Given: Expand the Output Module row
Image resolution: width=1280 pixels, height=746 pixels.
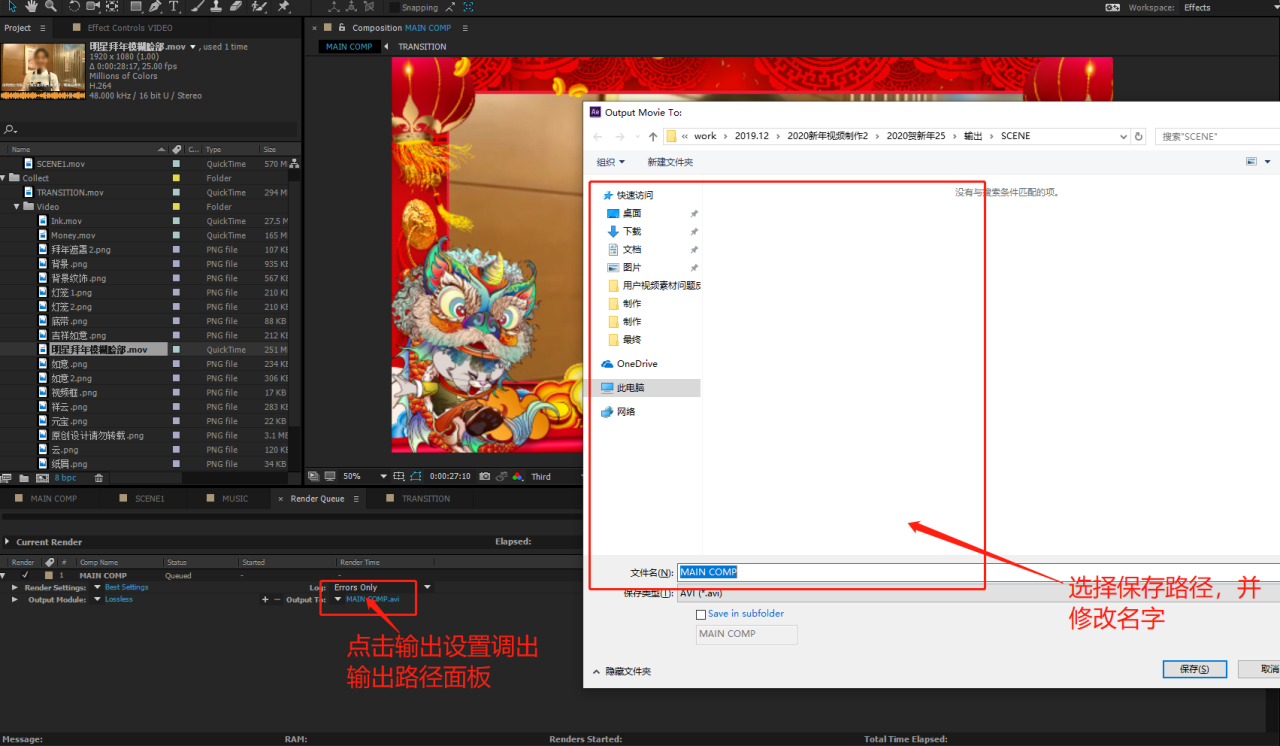Looking at the screenshot, I should click(x=15, y=599).
